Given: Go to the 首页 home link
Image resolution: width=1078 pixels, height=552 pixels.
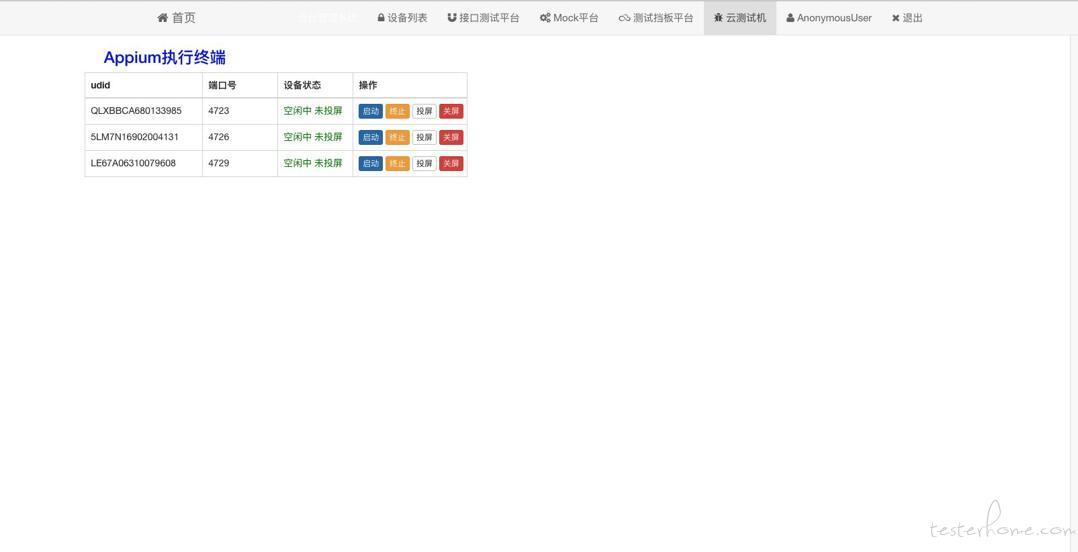Looking at the screenshot, I should pyautogui.click(x=176, y=18).
